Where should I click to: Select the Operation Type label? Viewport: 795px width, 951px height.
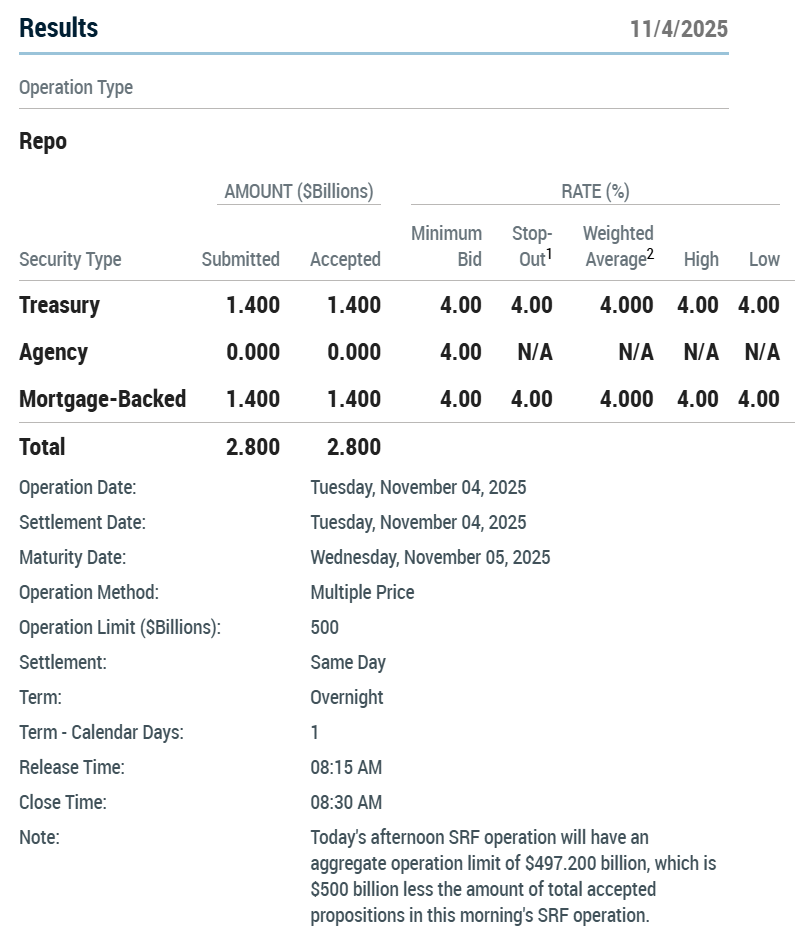(x=76, y=88)
